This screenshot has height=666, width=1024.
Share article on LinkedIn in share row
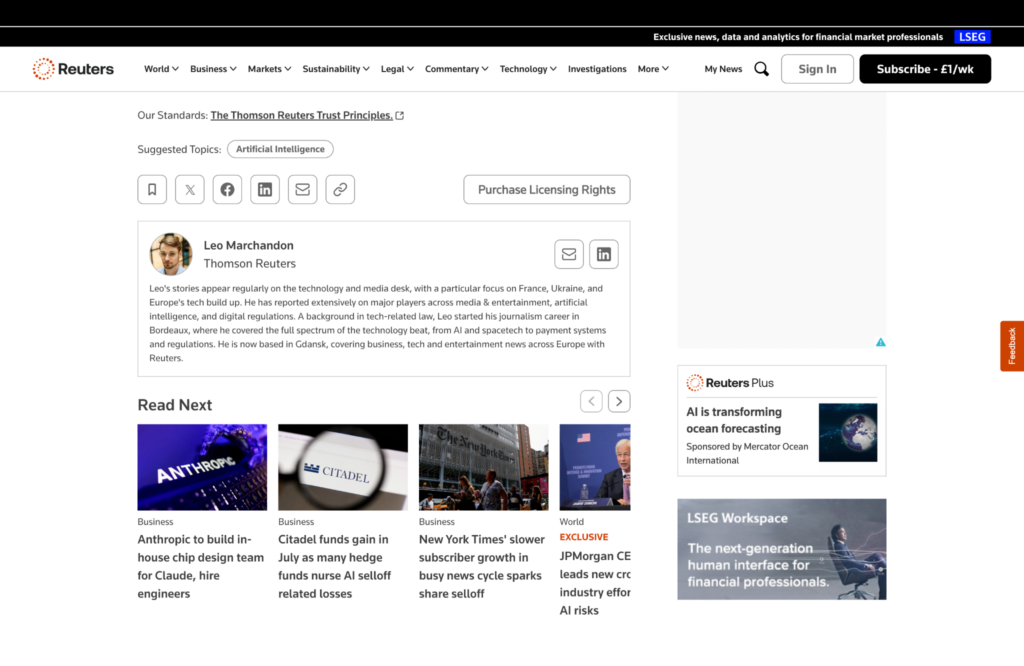(x=265, y=189)
